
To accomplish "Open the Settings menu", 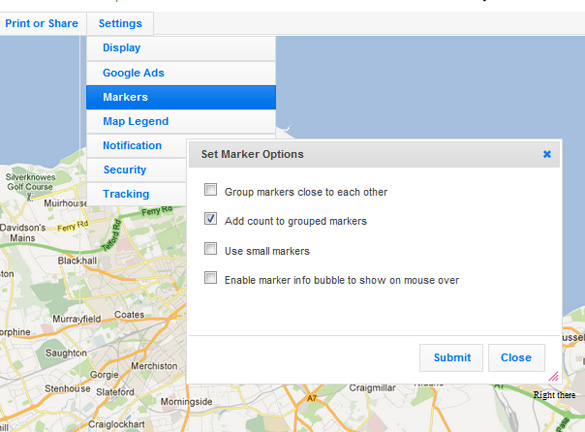I will [120, 24].
